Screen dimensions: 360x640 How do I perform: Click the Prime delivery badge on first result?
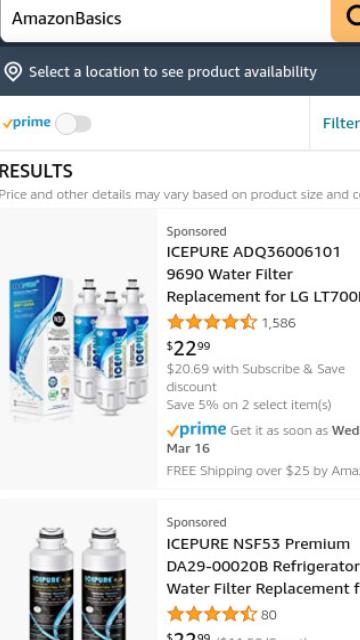pos(196,430)
